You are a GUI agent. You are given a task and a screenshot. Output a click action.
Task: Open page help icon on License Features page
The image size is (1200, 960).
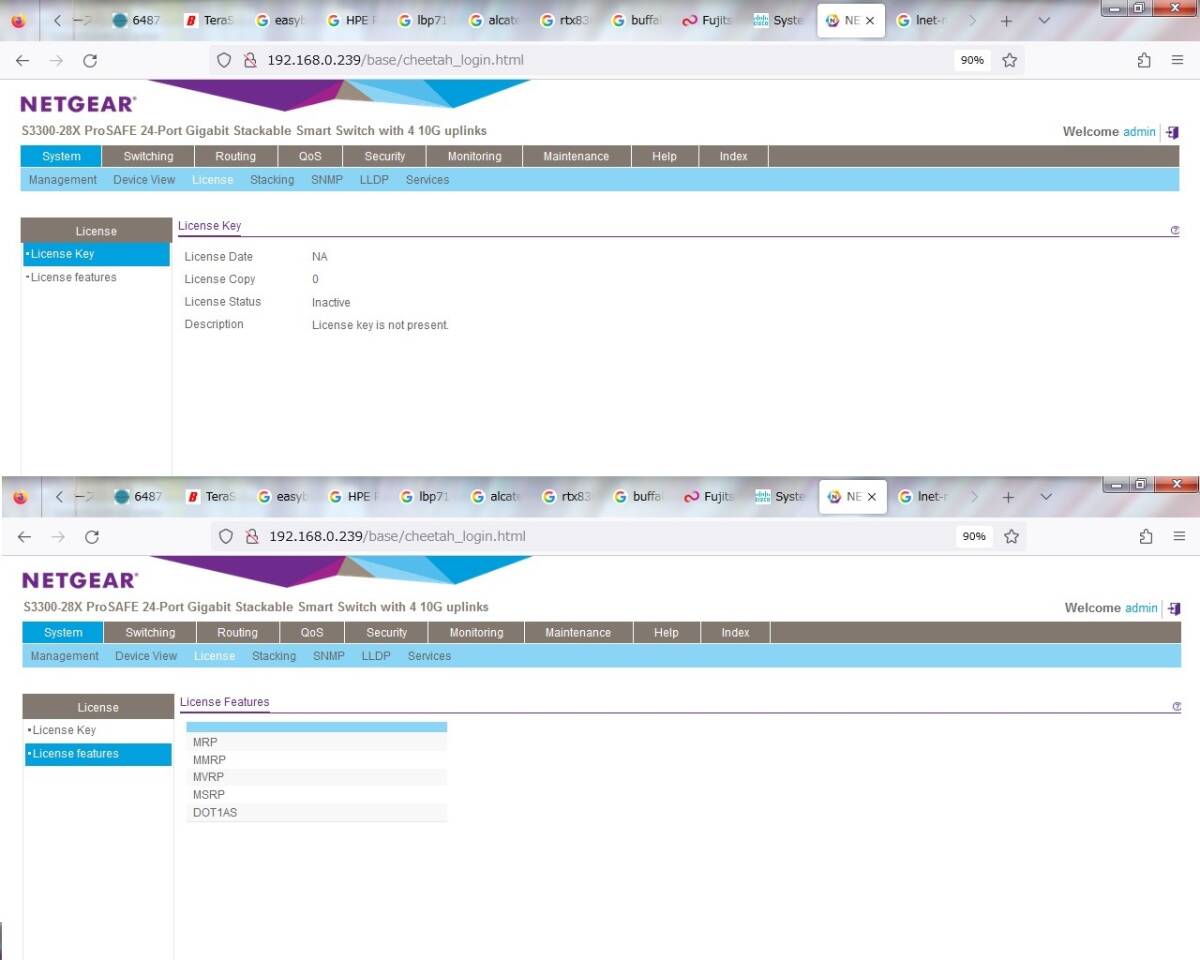pyautogui.click(x=1177, y=706)
